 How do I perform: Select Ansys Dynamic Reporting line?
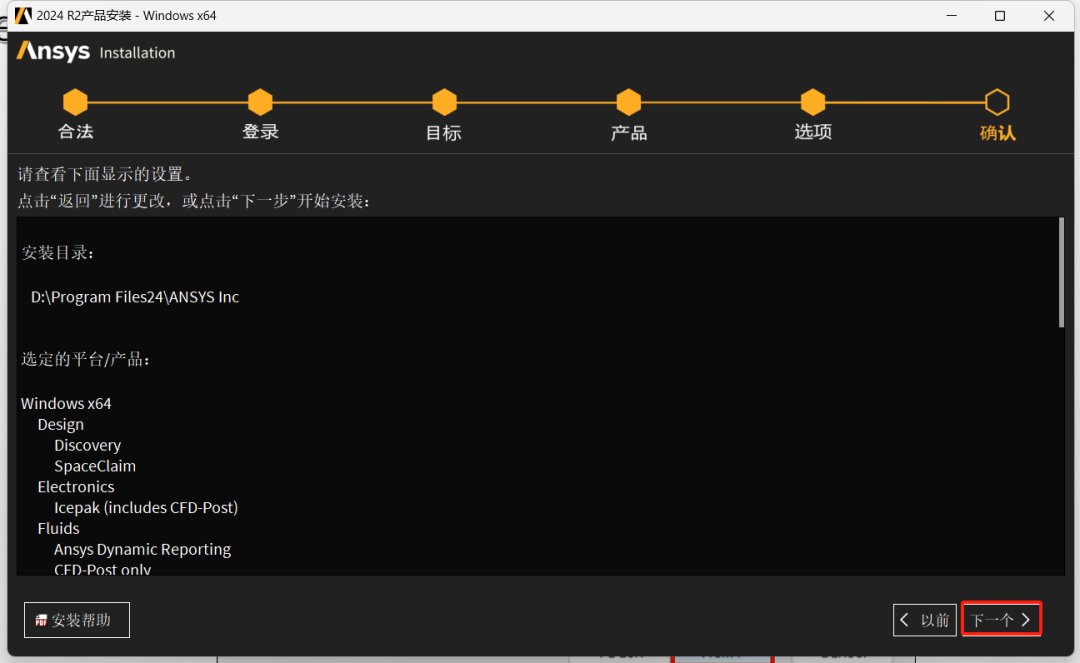click(143, 549)
